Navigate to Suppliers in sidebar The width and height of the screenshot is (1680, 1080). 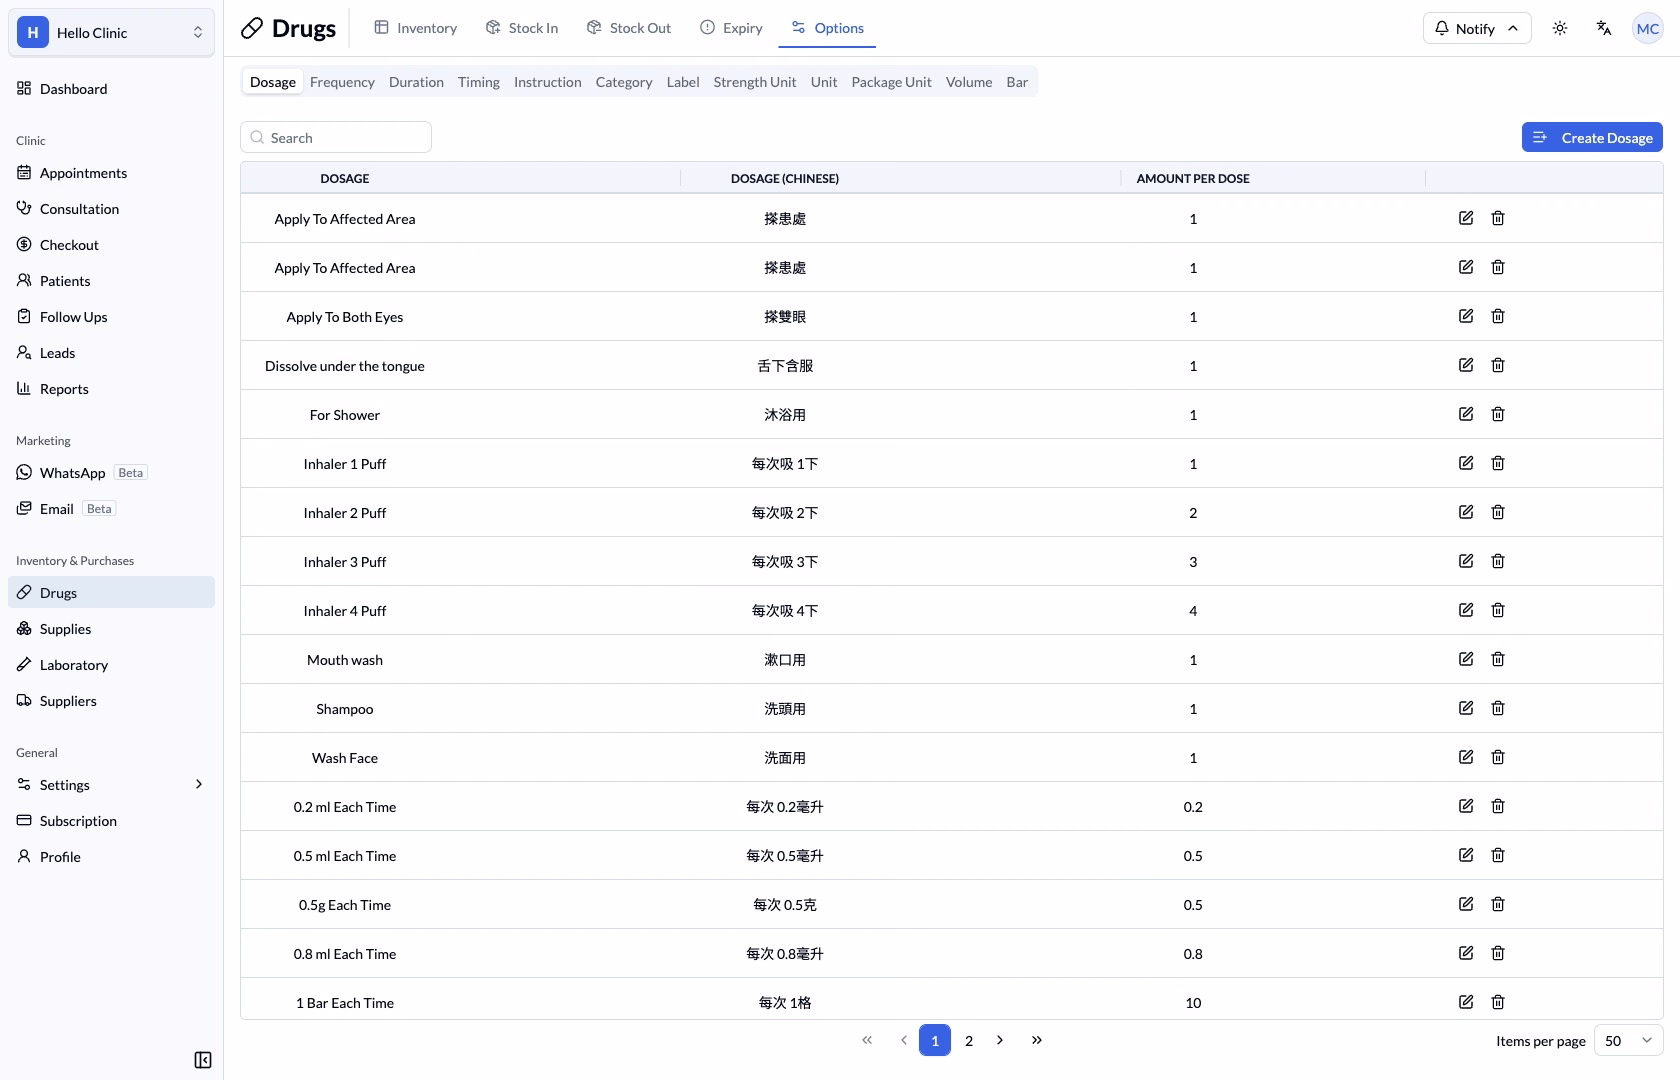pos(111,701)
